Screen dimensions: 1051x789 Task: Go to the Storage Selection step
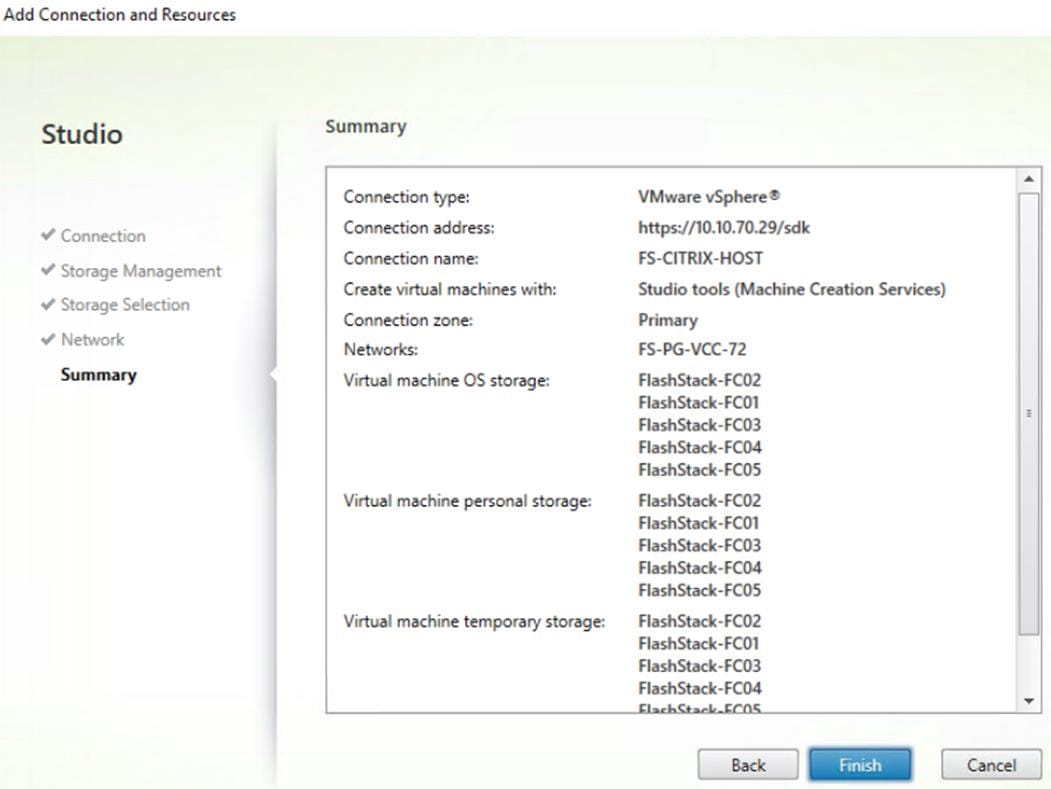pos(125,305)
